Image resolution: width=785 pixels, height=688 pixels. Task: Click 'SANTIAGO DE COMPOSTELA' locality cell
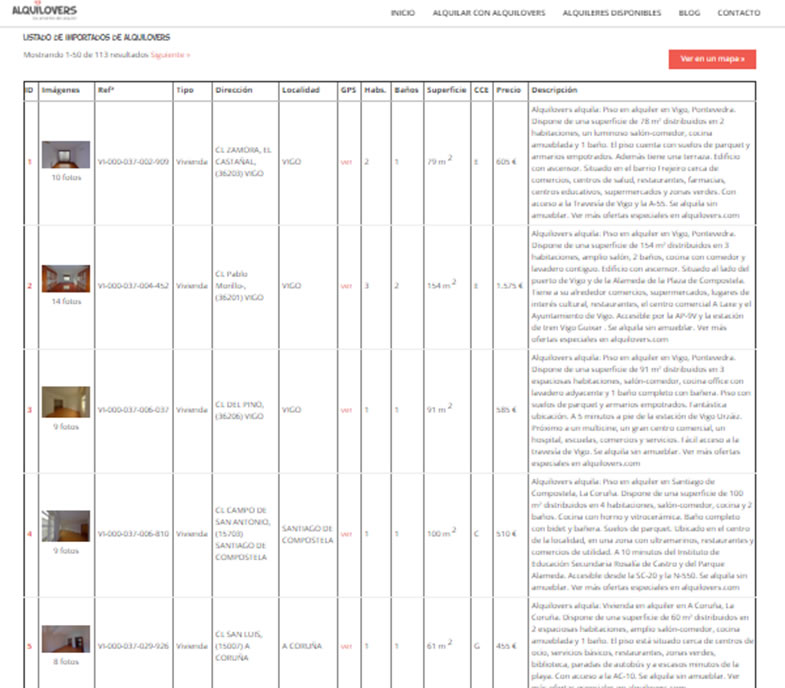(x=307, y=534)
